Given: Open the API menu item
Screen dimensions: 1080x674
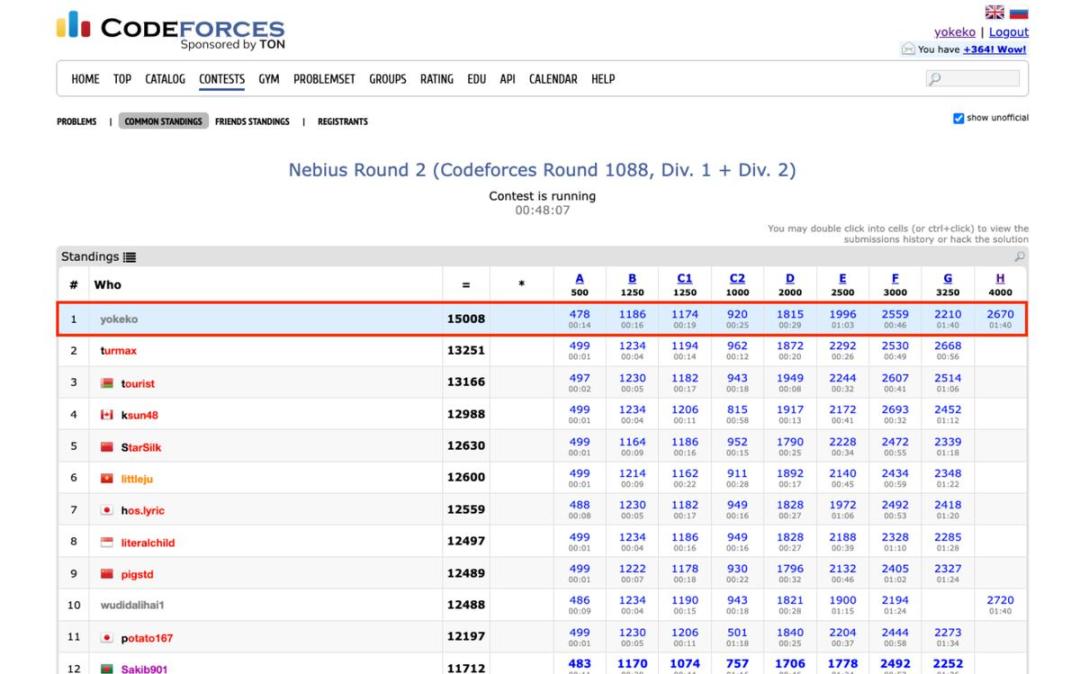Looking at the screenshot, I should click(508, 79).
